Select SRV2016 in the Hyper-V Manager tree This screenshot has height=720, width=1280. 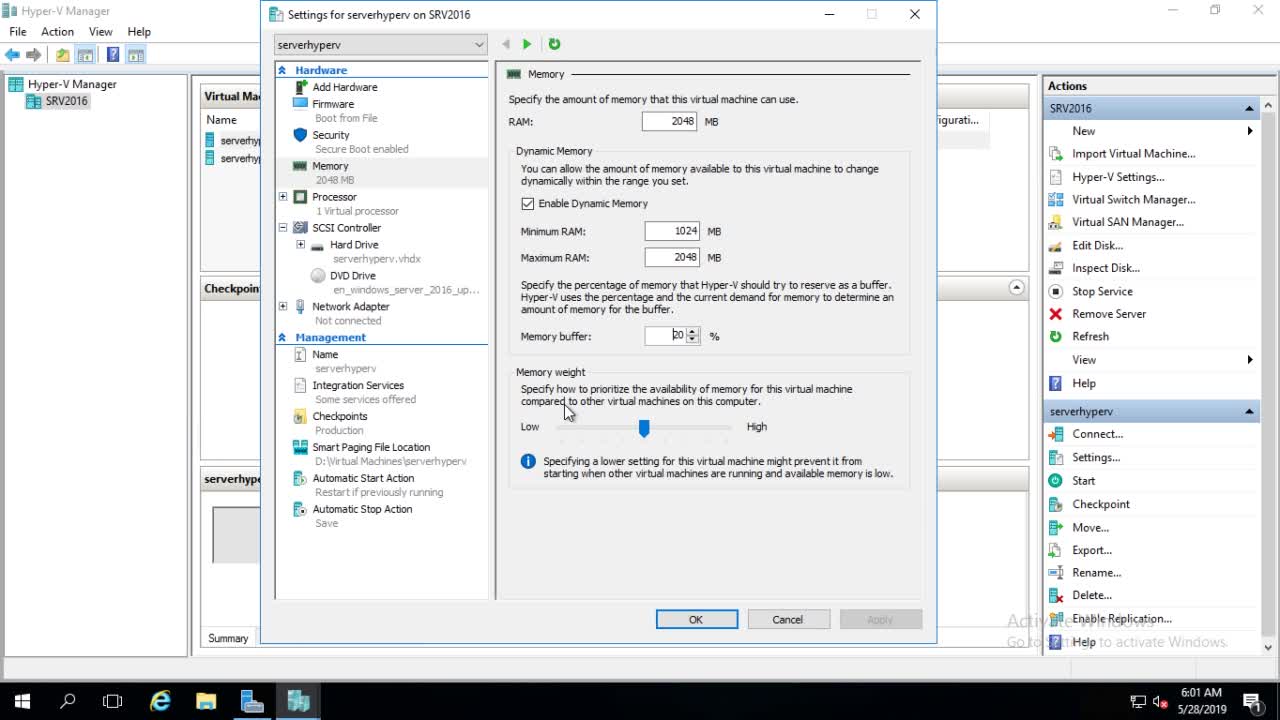(66, 101)
